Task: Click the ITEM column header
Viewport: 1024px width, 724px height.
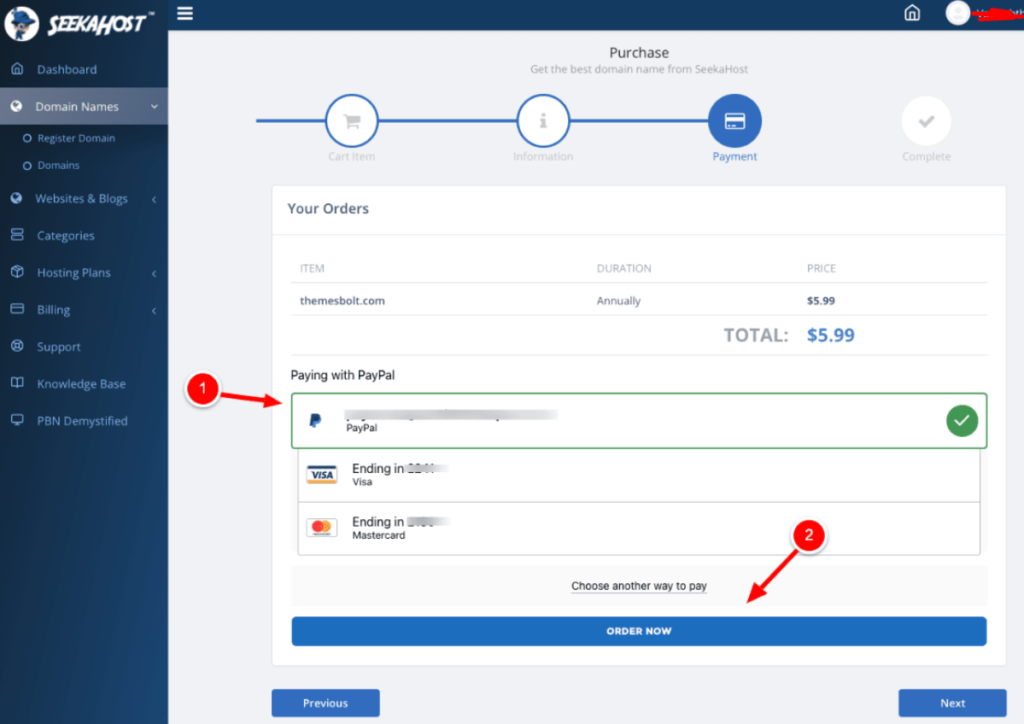Action: 312,268
